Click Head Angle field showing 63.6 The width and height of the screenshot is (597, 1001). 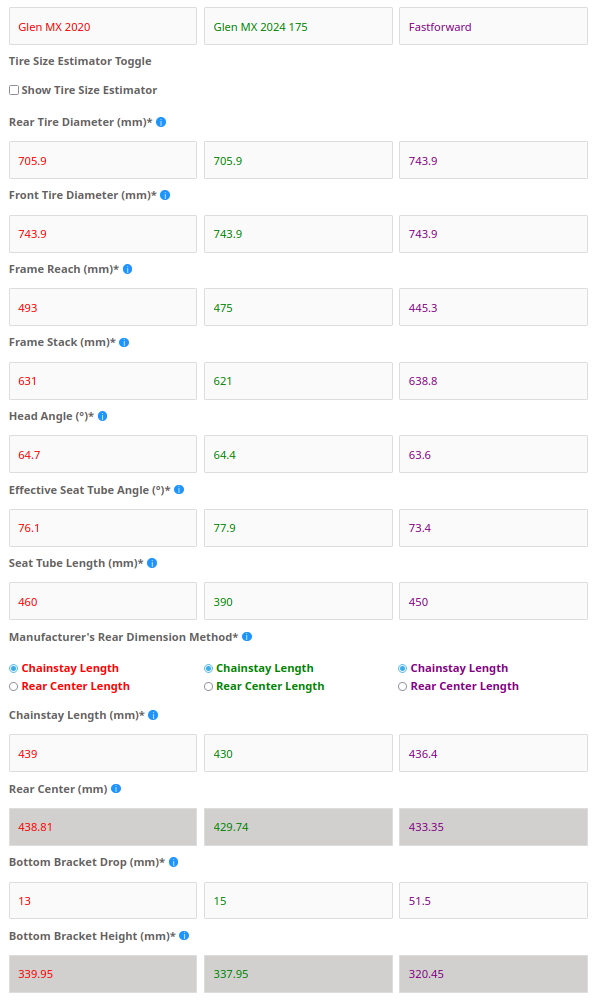[x=494, y=454]
